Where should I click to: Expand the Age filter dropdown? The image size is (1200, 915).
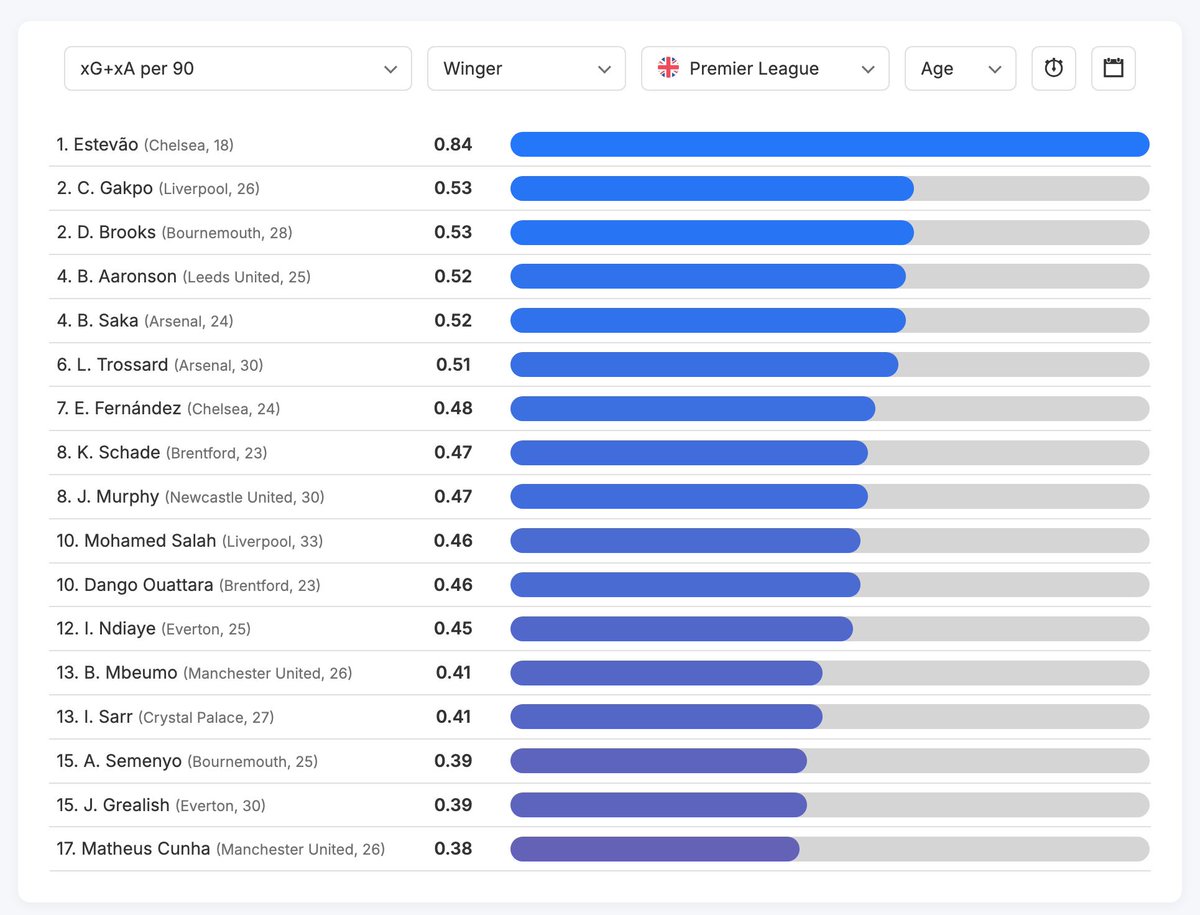[960, 68]
